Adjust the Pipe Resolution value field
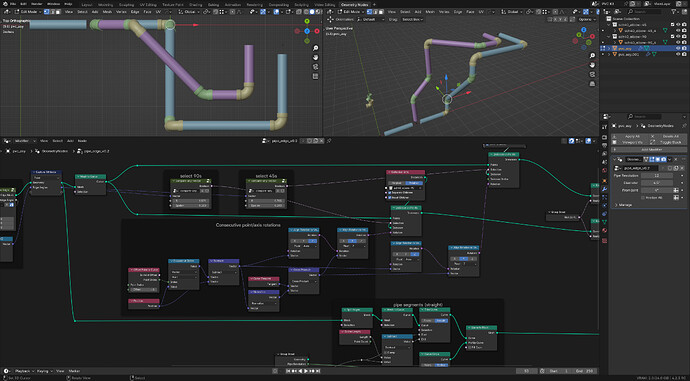 pos(657,176)
